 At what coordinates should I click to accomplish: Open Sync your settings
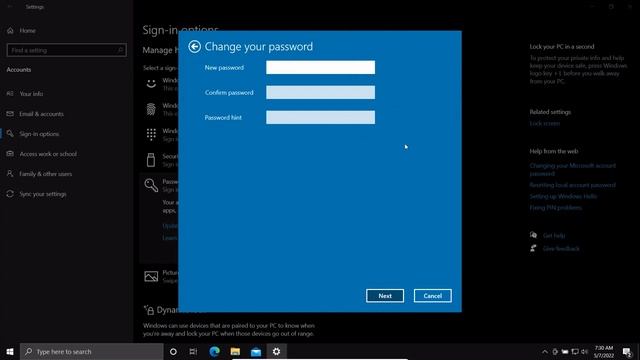click(x=43, y=194)
